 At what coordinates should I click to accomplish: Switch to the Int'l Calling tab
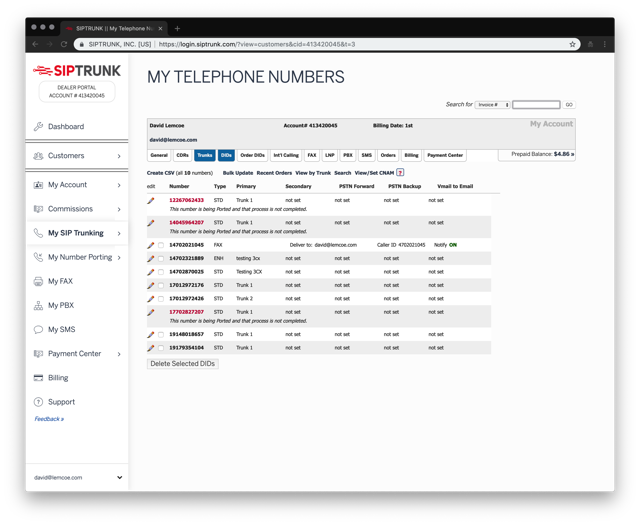[286, 155]
